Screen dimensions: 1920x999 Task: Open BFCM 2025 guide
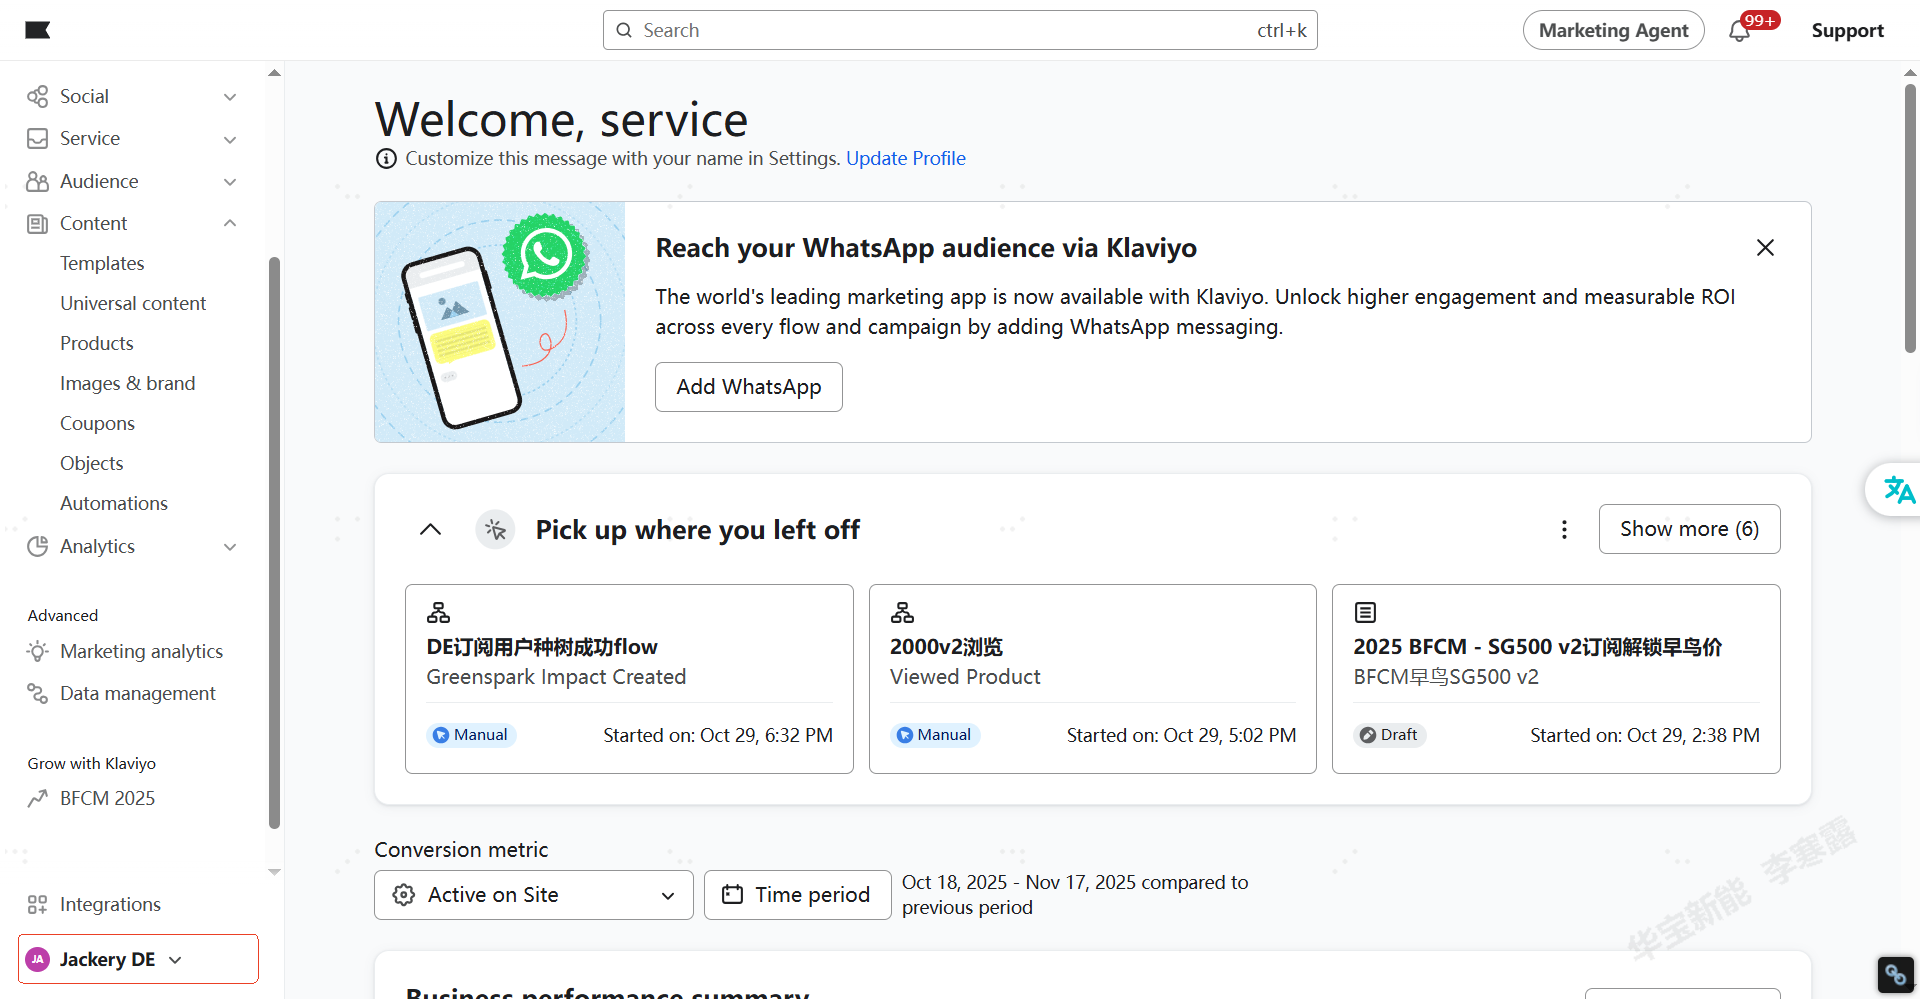click(107, 798)
